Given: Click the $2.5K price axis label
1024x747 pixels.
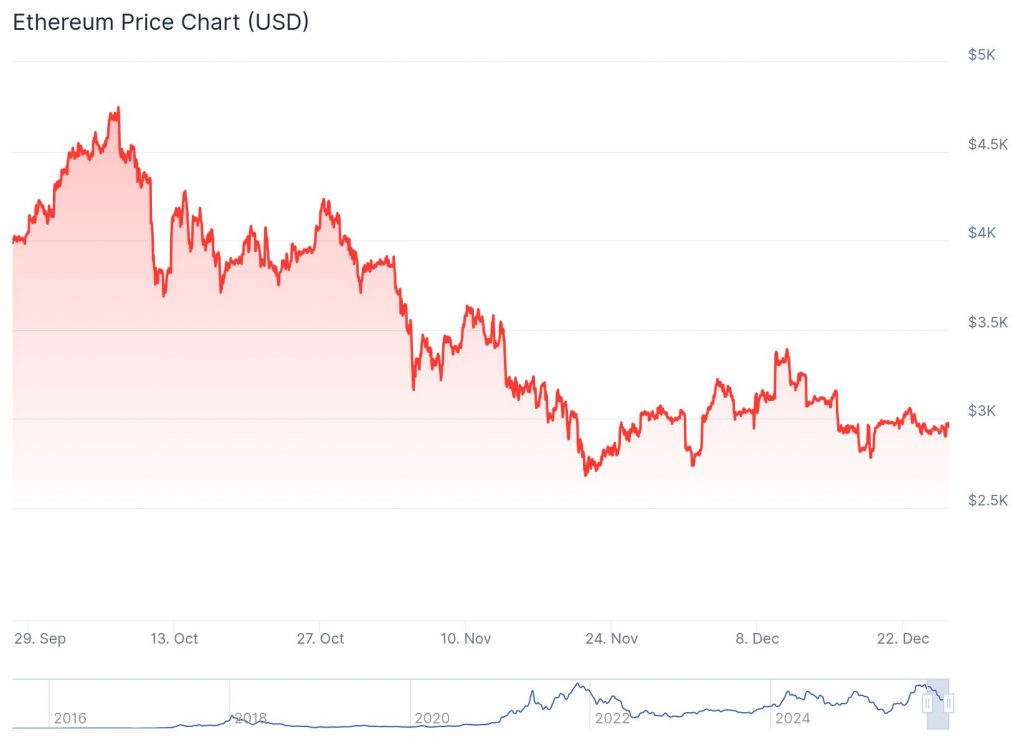Looking at the screenshot, I should [987, 500].
